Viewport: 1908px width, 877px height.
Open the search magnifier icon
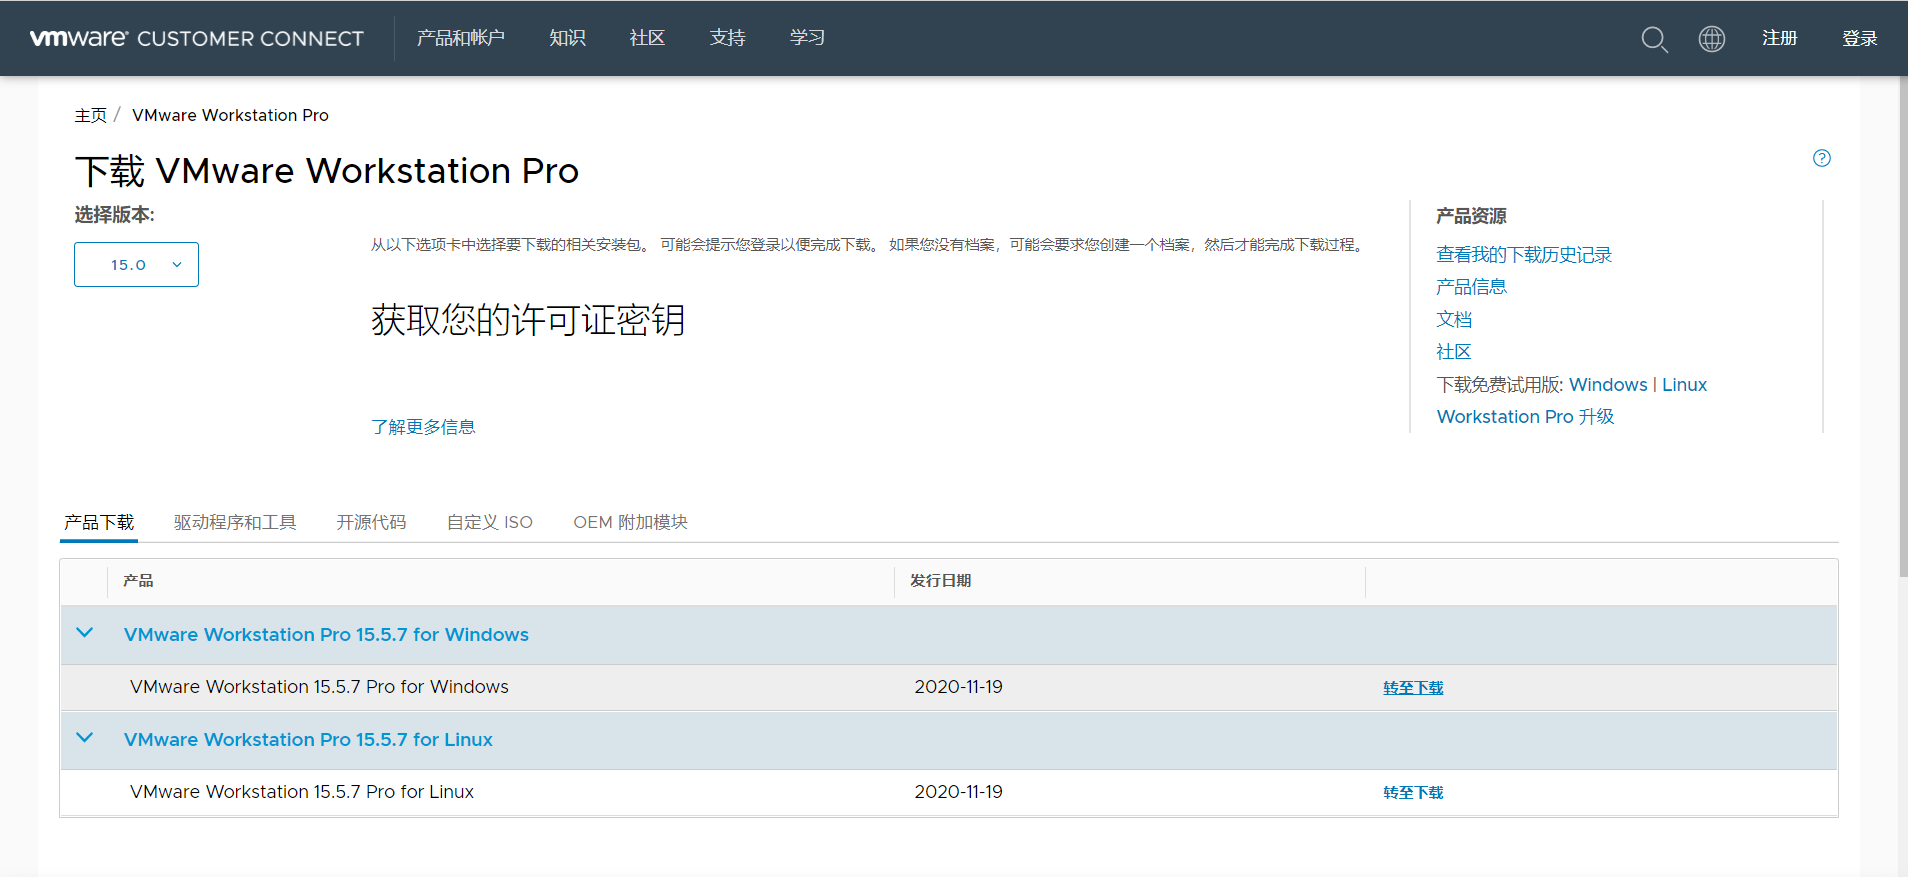[x=1654, y=39]
